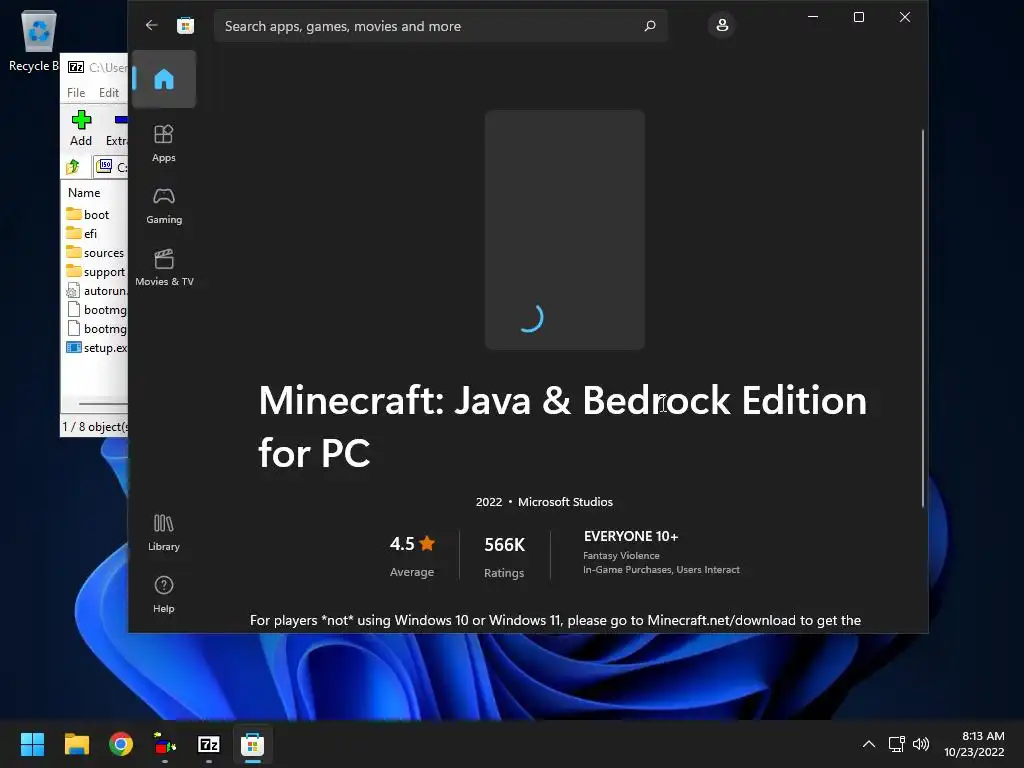Click the colorful app icon next to Chrome
This screenshot has width=1024, height=768.
coord(165,744)
